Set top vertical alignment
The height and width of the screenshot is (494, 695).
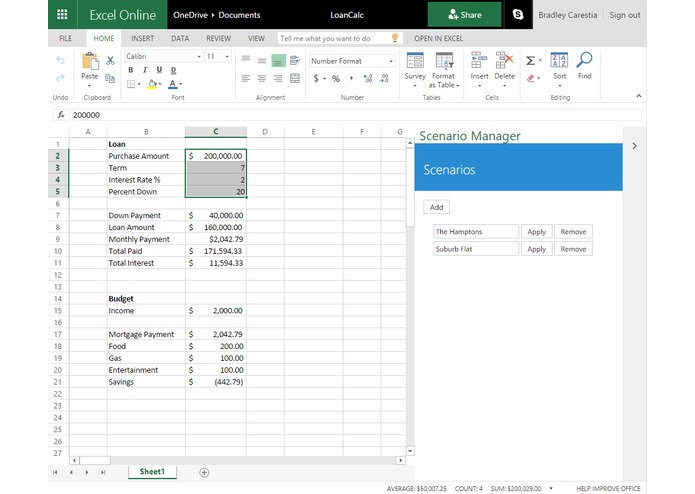pos(246,59)
